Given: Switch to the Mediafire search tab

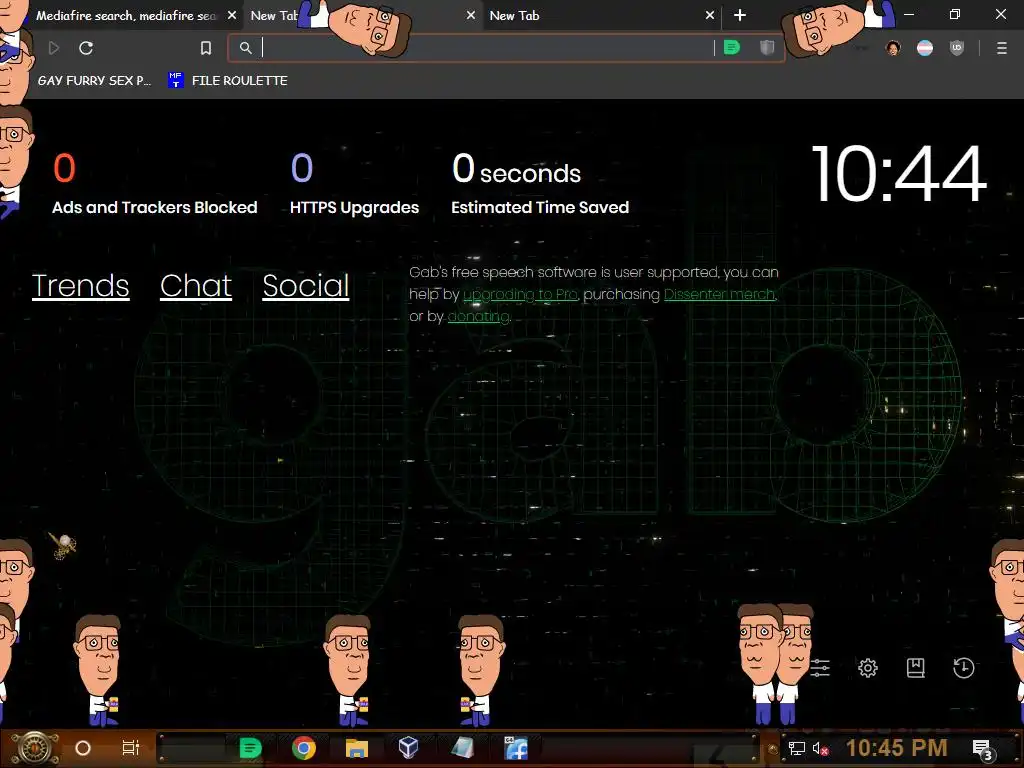Looking at the screenshot, I should [x=125, y=16].
